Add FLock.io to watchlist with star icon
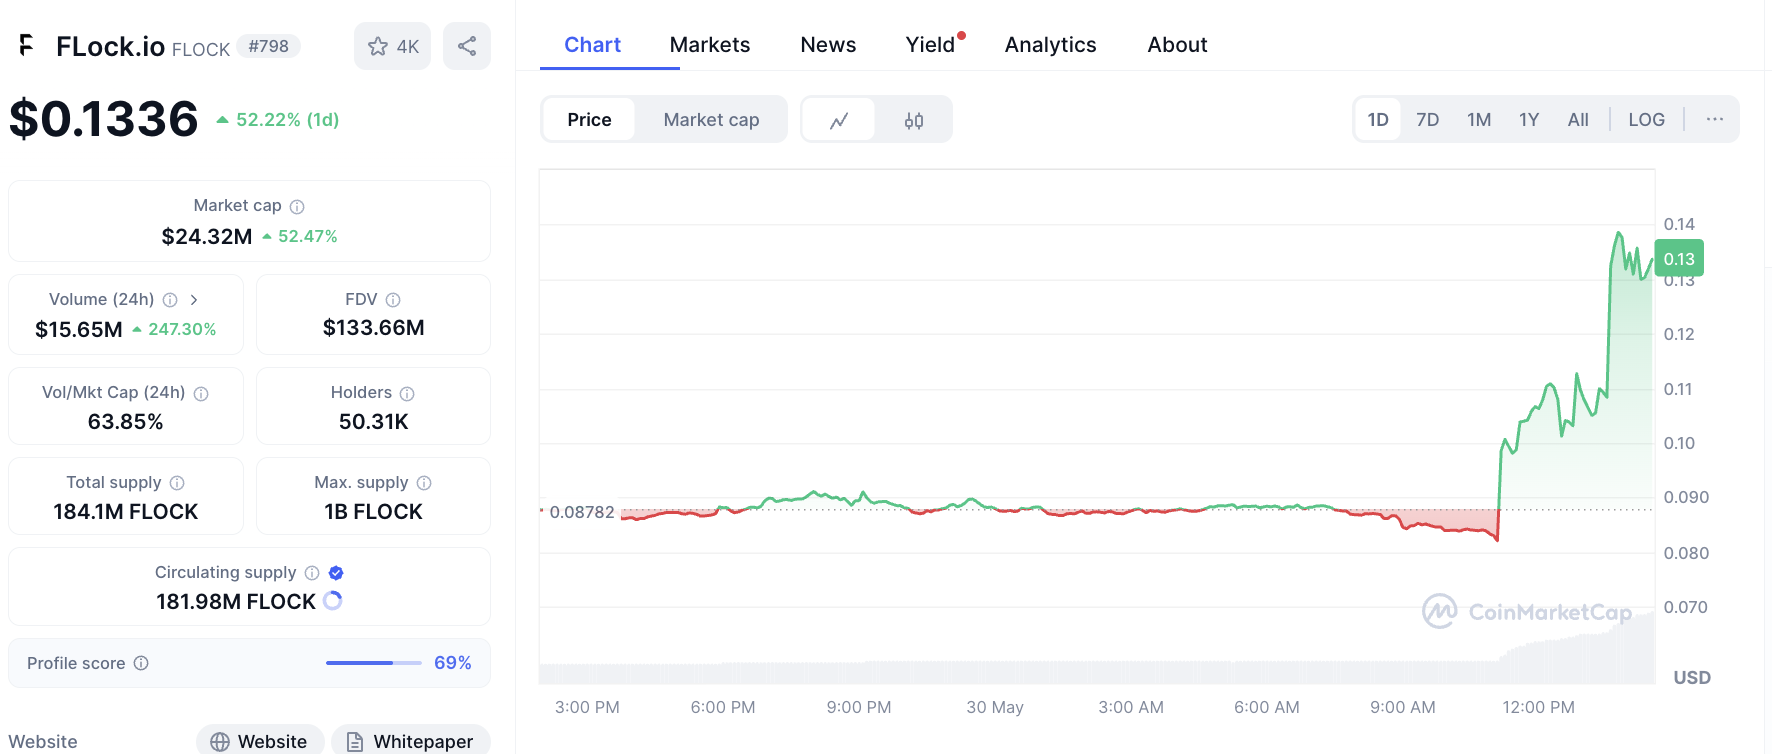The width and height of the screenshot is (1772, 754). coord(392,46)
